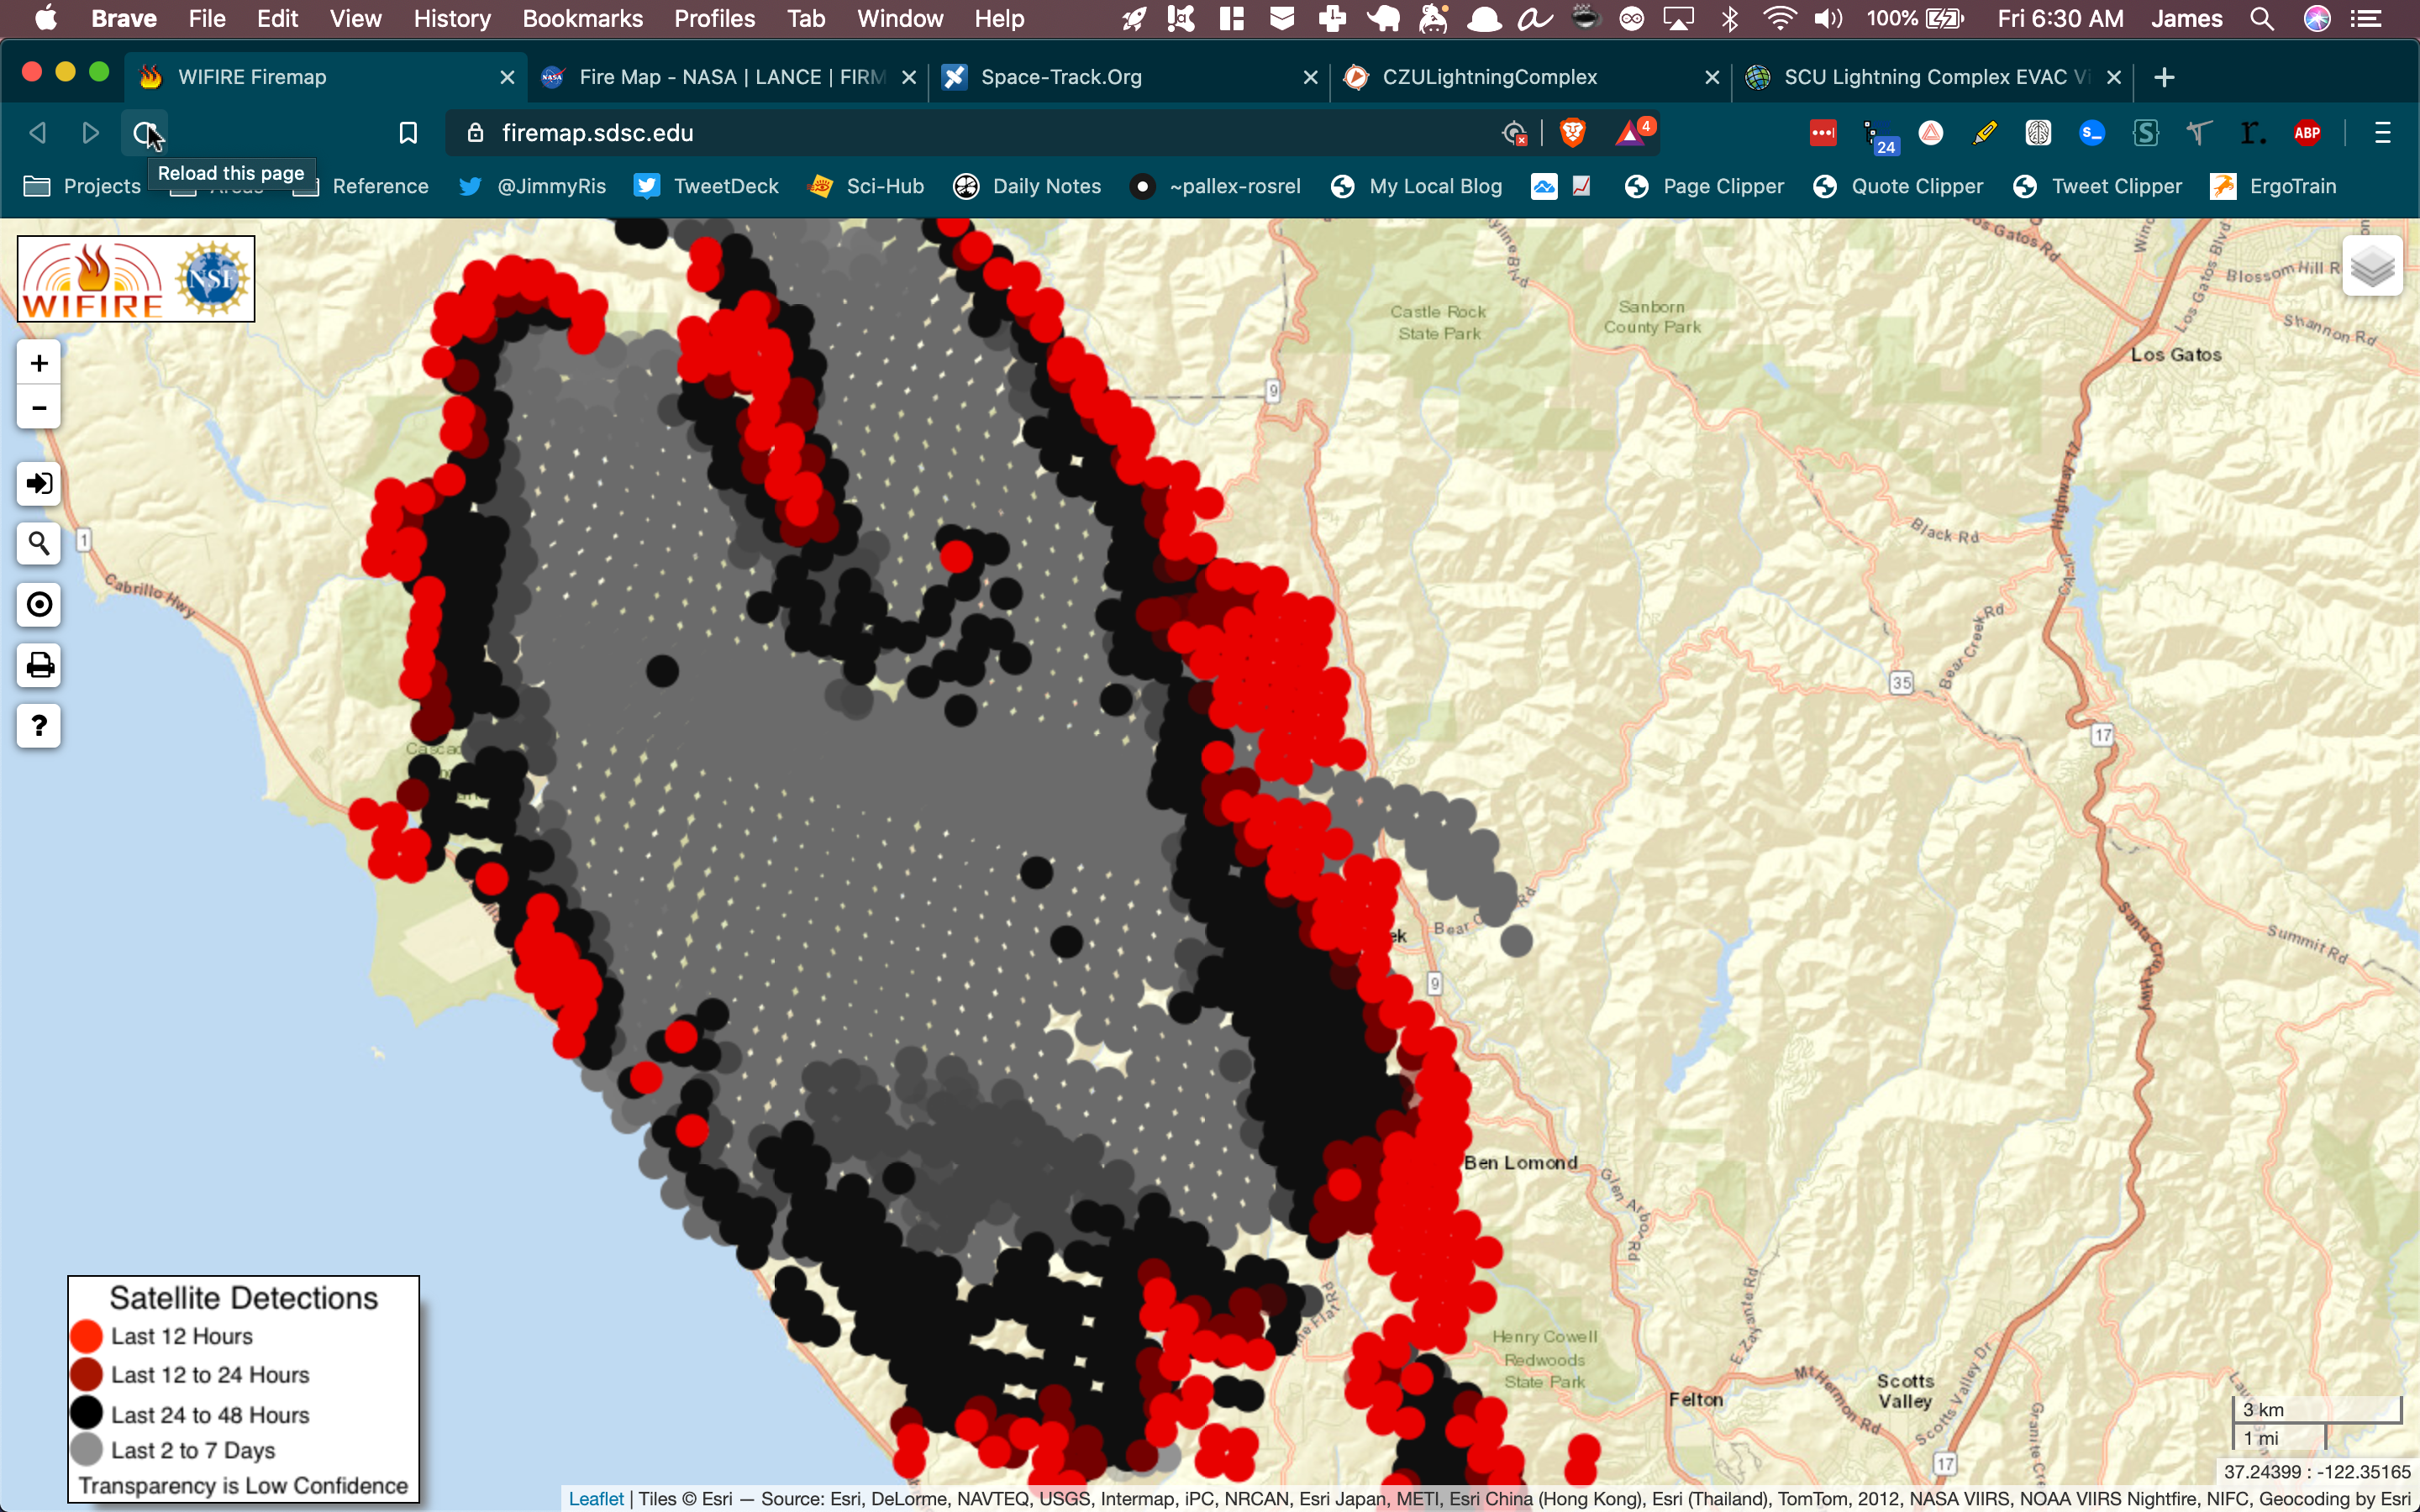The height and width of the screenshot is (1512, 2420).
Task: Open the map search magnifier tool
Action: (x=38, y=543)
